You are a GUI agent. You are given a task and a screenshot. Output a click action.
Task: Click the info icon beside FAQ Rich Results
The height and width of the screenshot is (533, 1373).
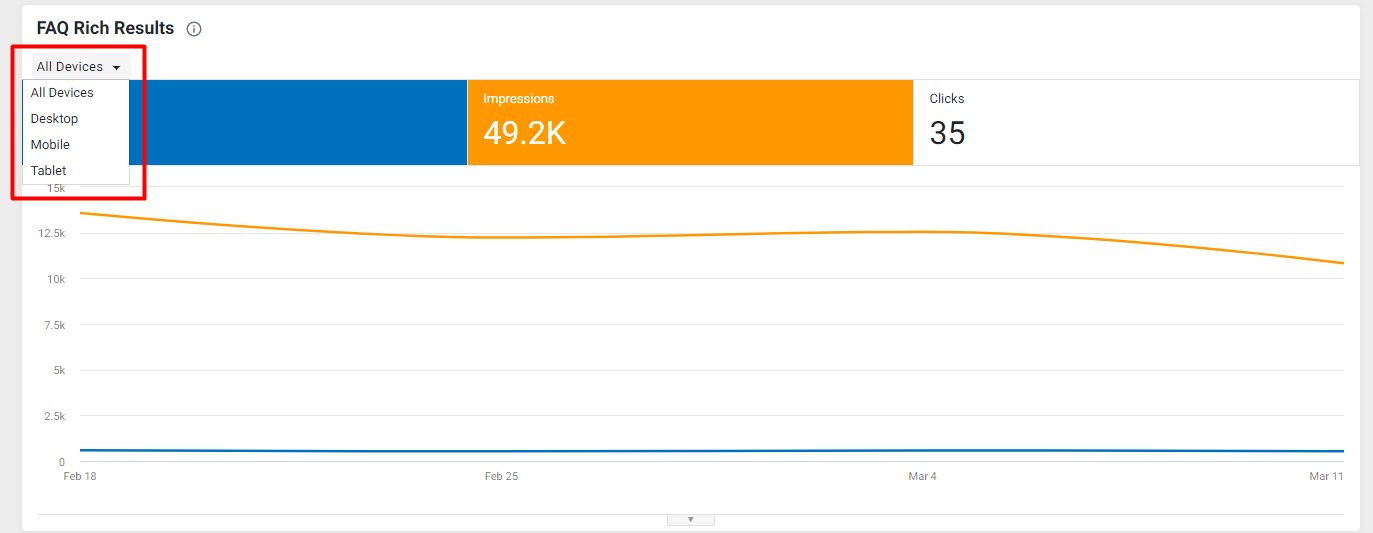click(194, 29)
